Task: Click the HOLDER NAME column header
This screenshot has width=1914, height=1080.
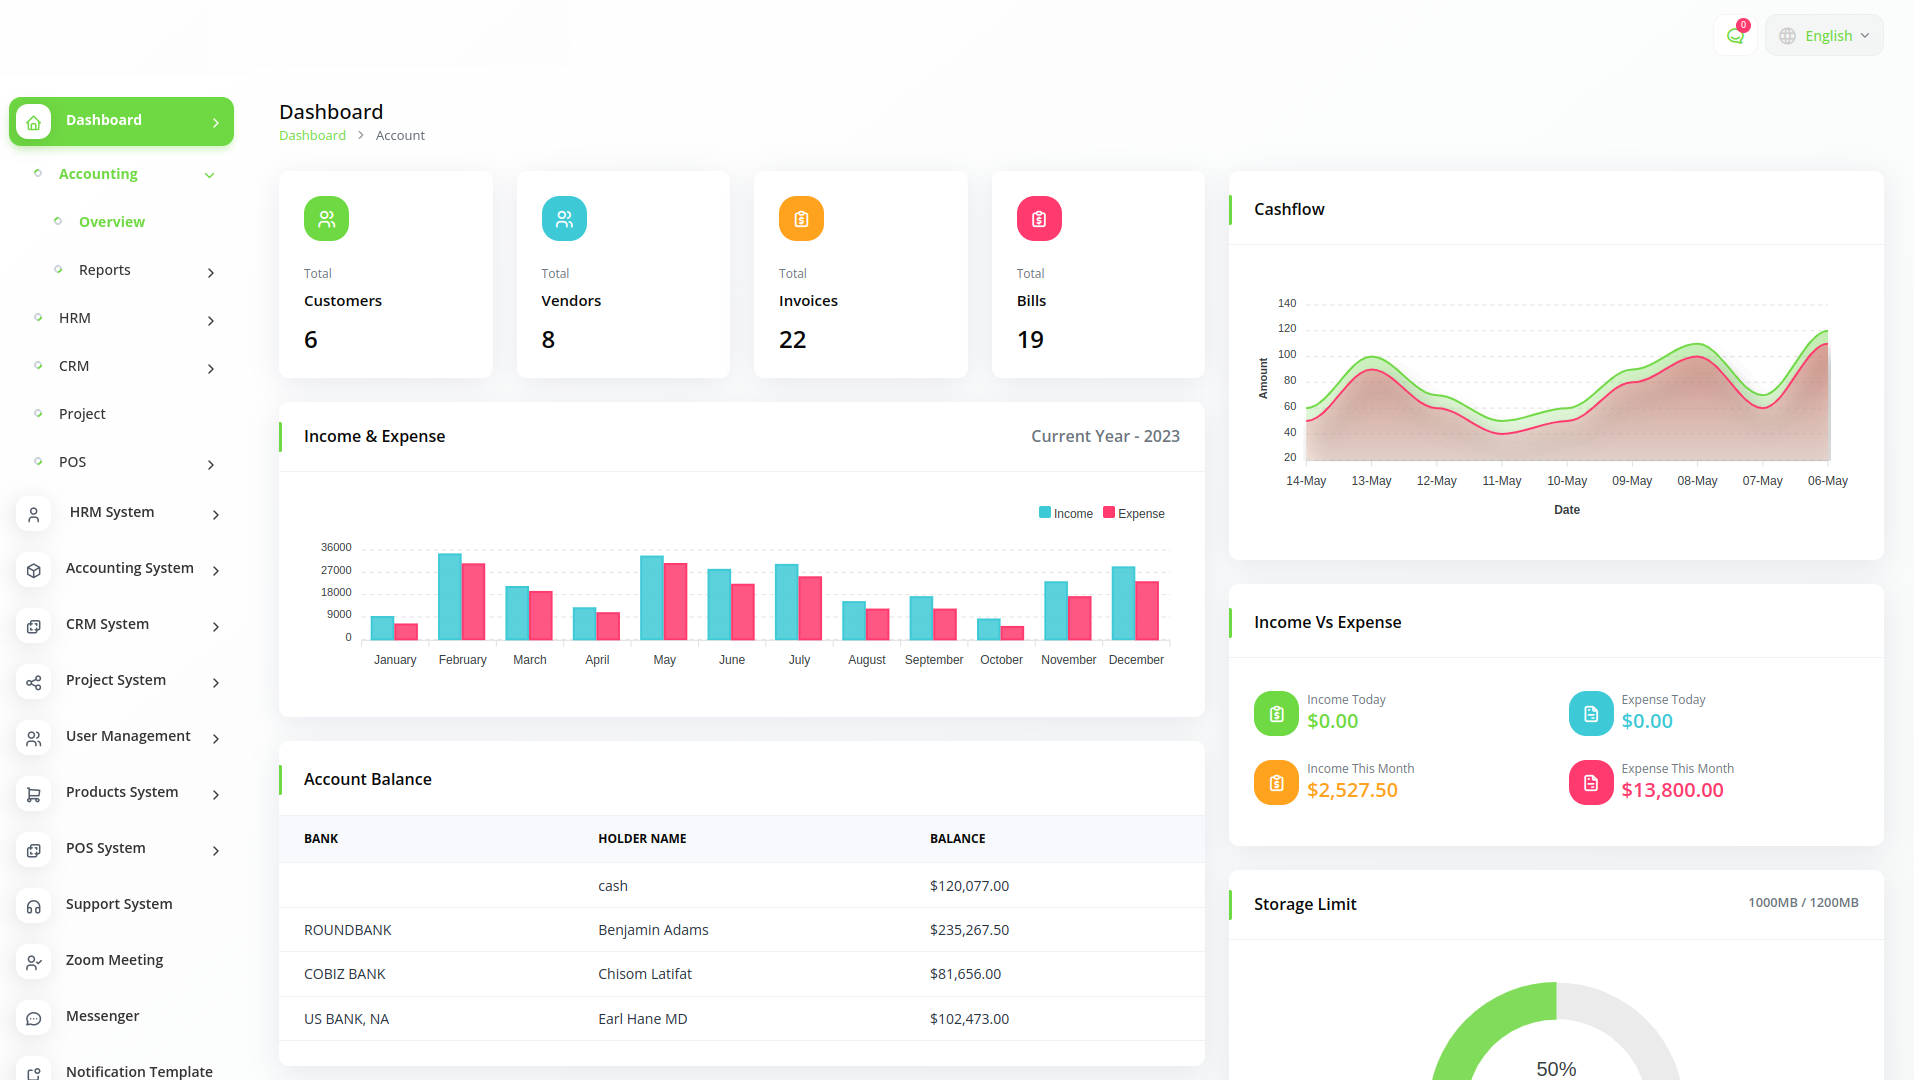Action: pyautogui.click(x=642, y=839)
